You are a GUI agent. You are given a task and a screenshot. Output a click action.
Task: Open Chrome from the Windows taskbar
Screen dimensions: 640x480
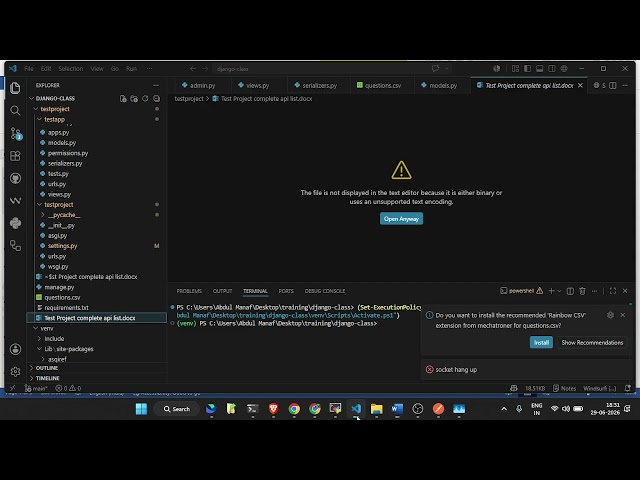tap(294, 409)
